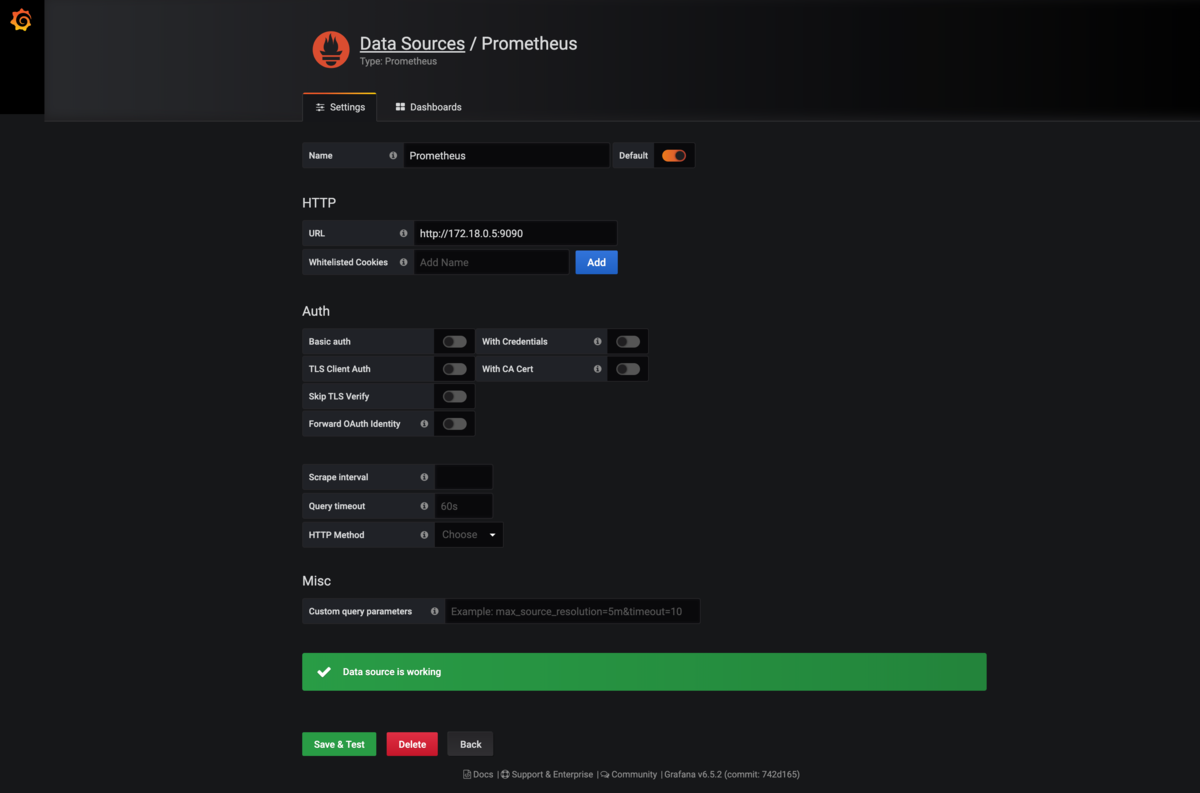Enable the With CA Cert switch
The image size is (1200, 793).
tap(628, 369)
